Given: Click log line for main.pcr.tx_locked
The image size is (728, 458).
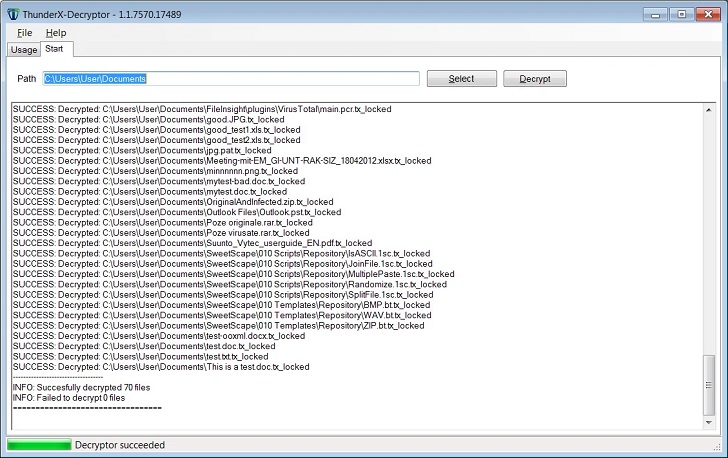Looking at the screenshot, I should (x=202, y=109).
